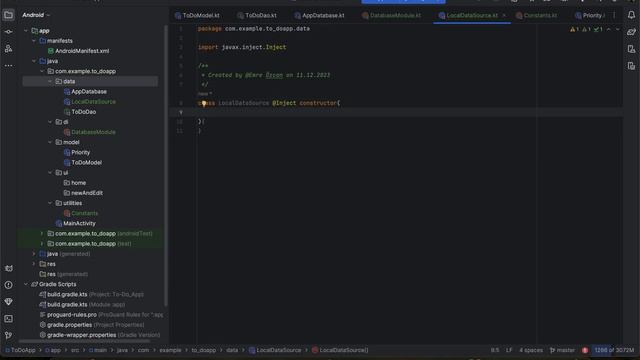
Task: Switch to the Priority tab
Action: pos(589,16)
